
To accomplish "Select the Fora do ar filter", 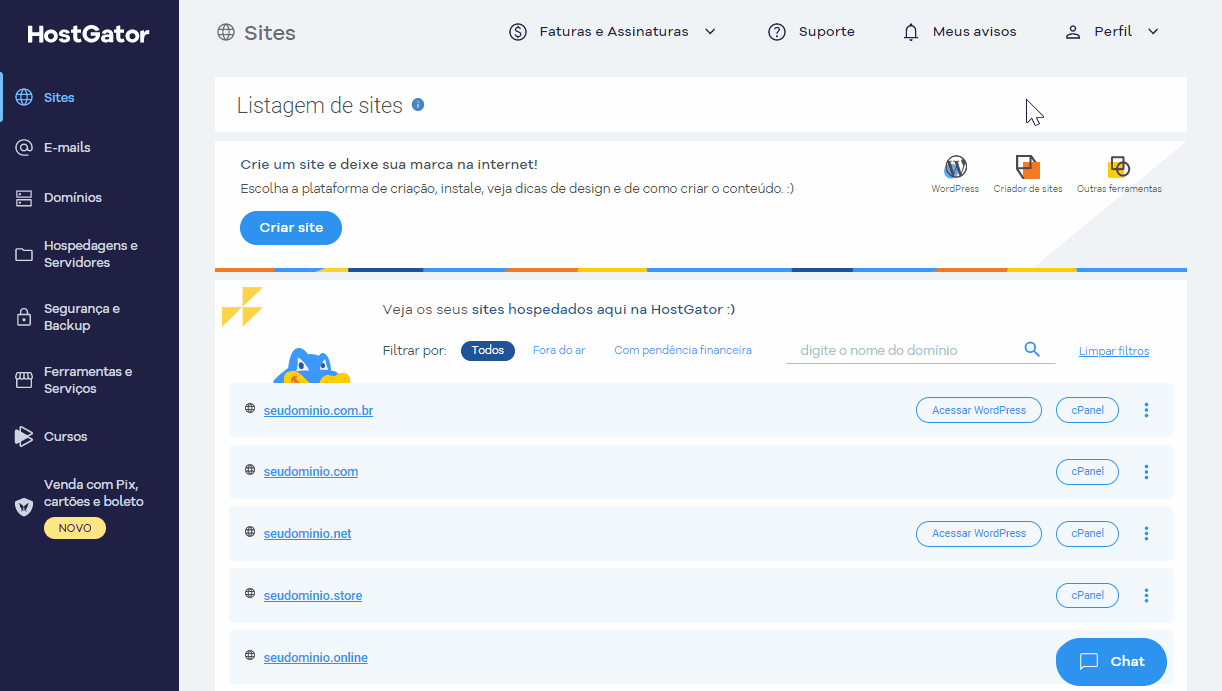I will (559, 351).
